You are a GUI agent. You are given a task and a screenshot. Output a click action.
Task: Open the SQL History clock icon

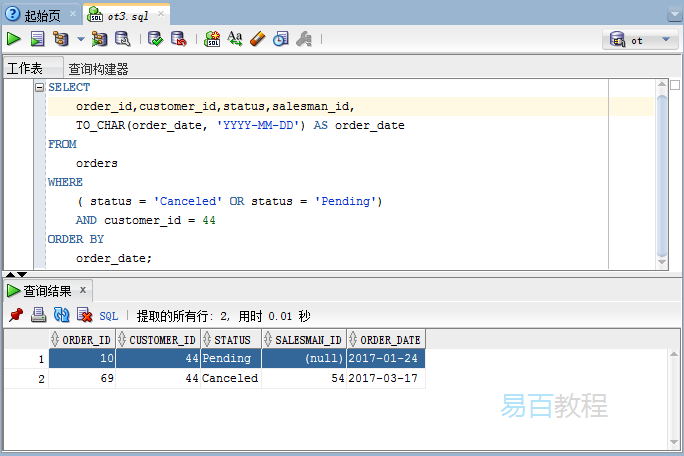[281, 39]
